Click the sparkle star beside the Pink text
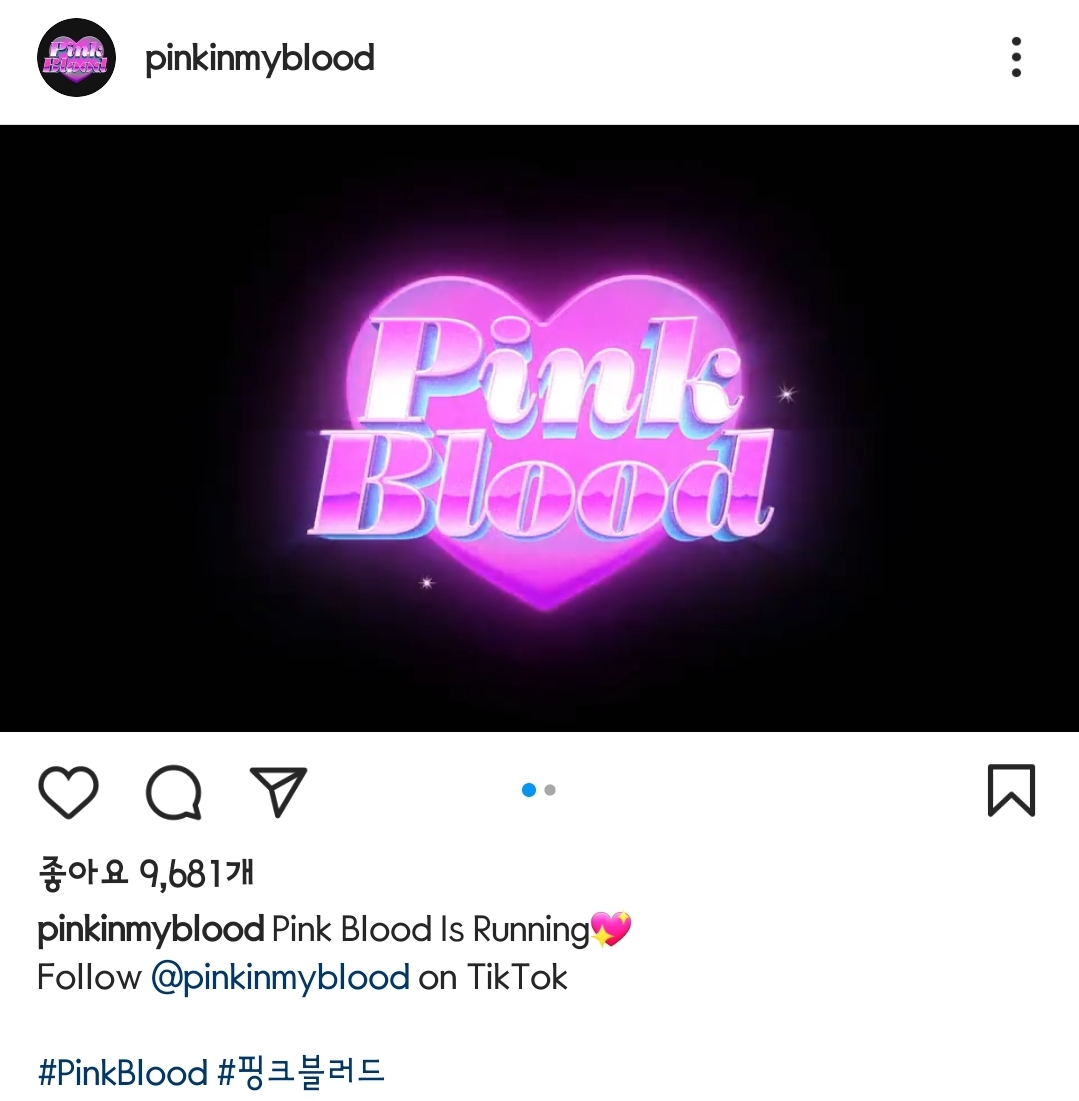This screenshot has height=1101, width=1079. coord(786,394)
